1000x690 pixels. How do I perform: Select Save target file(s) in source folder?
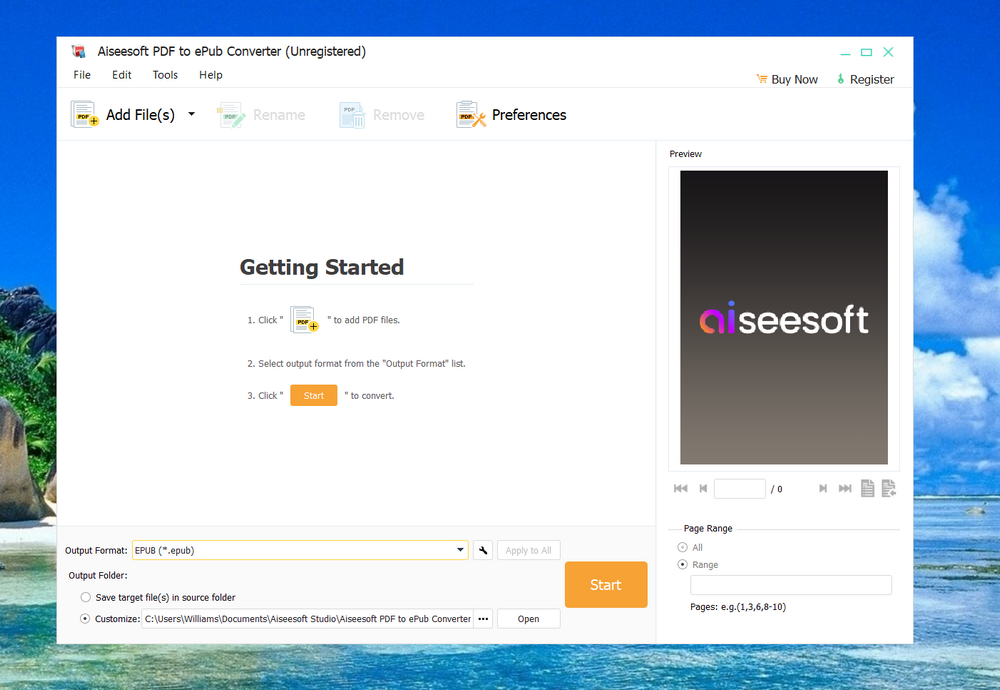coord(85,598)
